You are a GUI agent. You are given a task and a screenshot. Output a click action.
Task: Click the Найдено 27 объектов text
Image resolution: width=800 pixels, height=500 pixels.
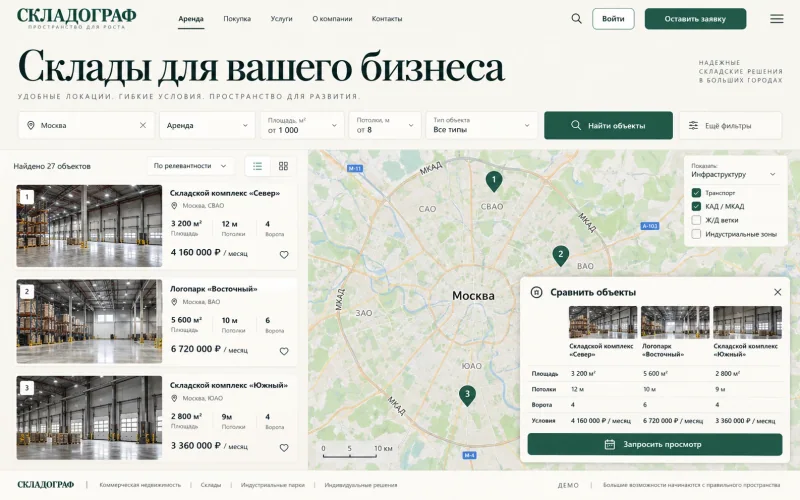pyautogui.click(x=52, y=166)
